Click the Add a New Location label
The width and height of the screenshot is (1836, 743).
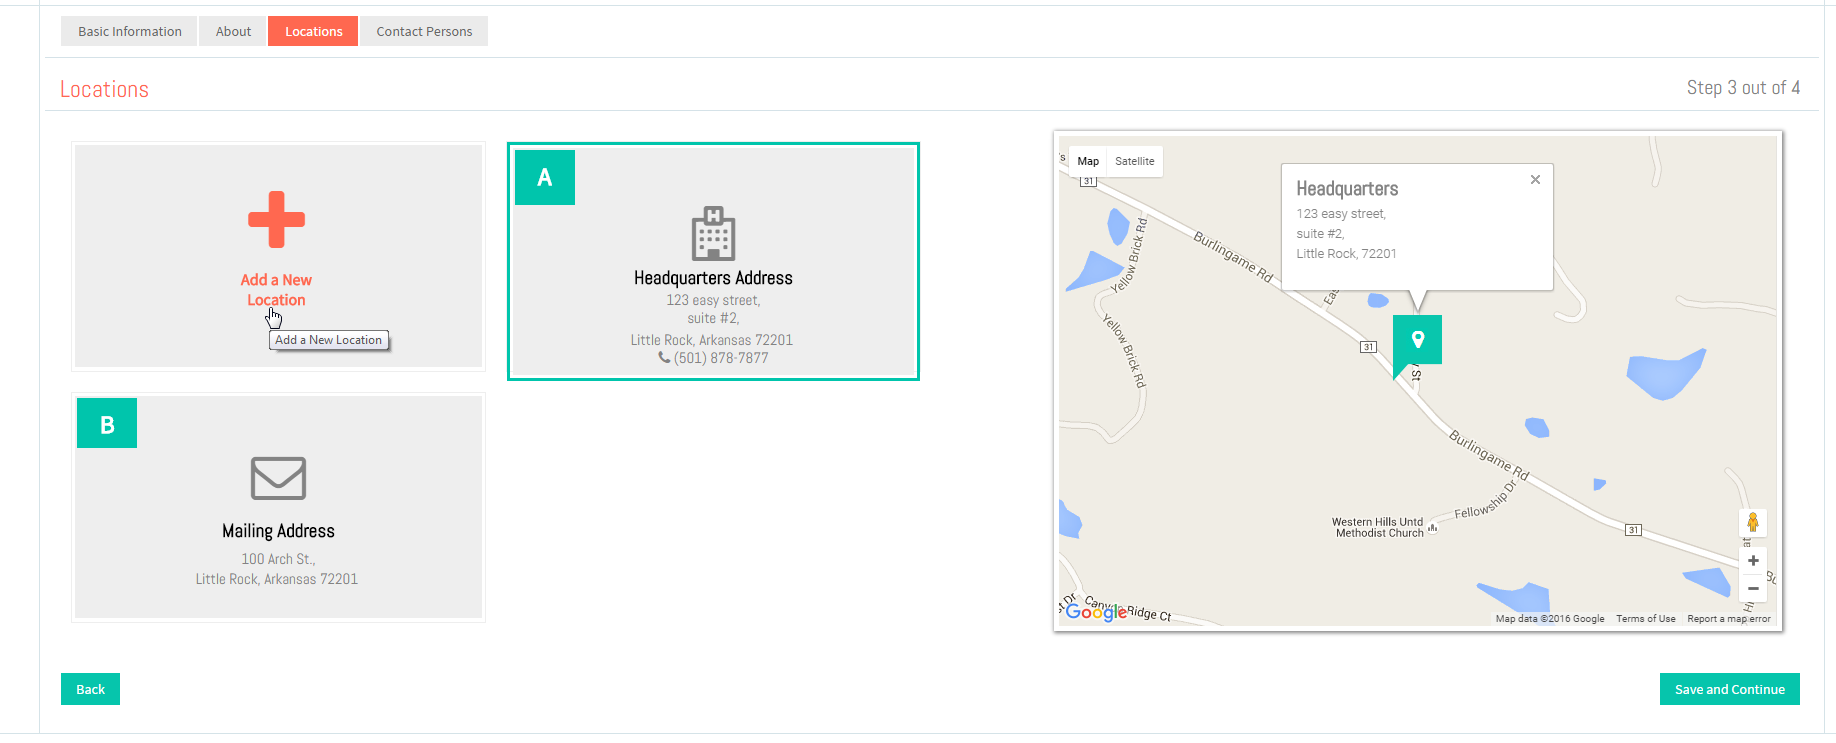276,290
